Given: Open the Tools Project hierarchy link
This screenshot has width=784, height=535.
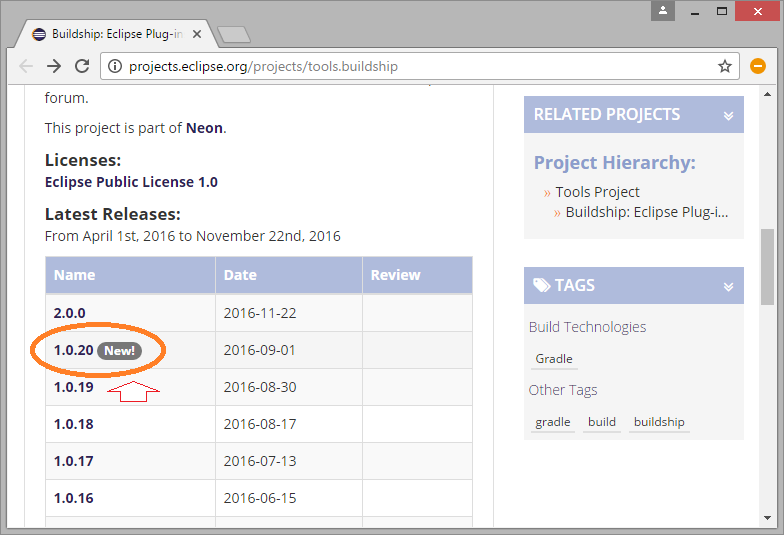Looking at the screenshot, I should coord(598,192).
